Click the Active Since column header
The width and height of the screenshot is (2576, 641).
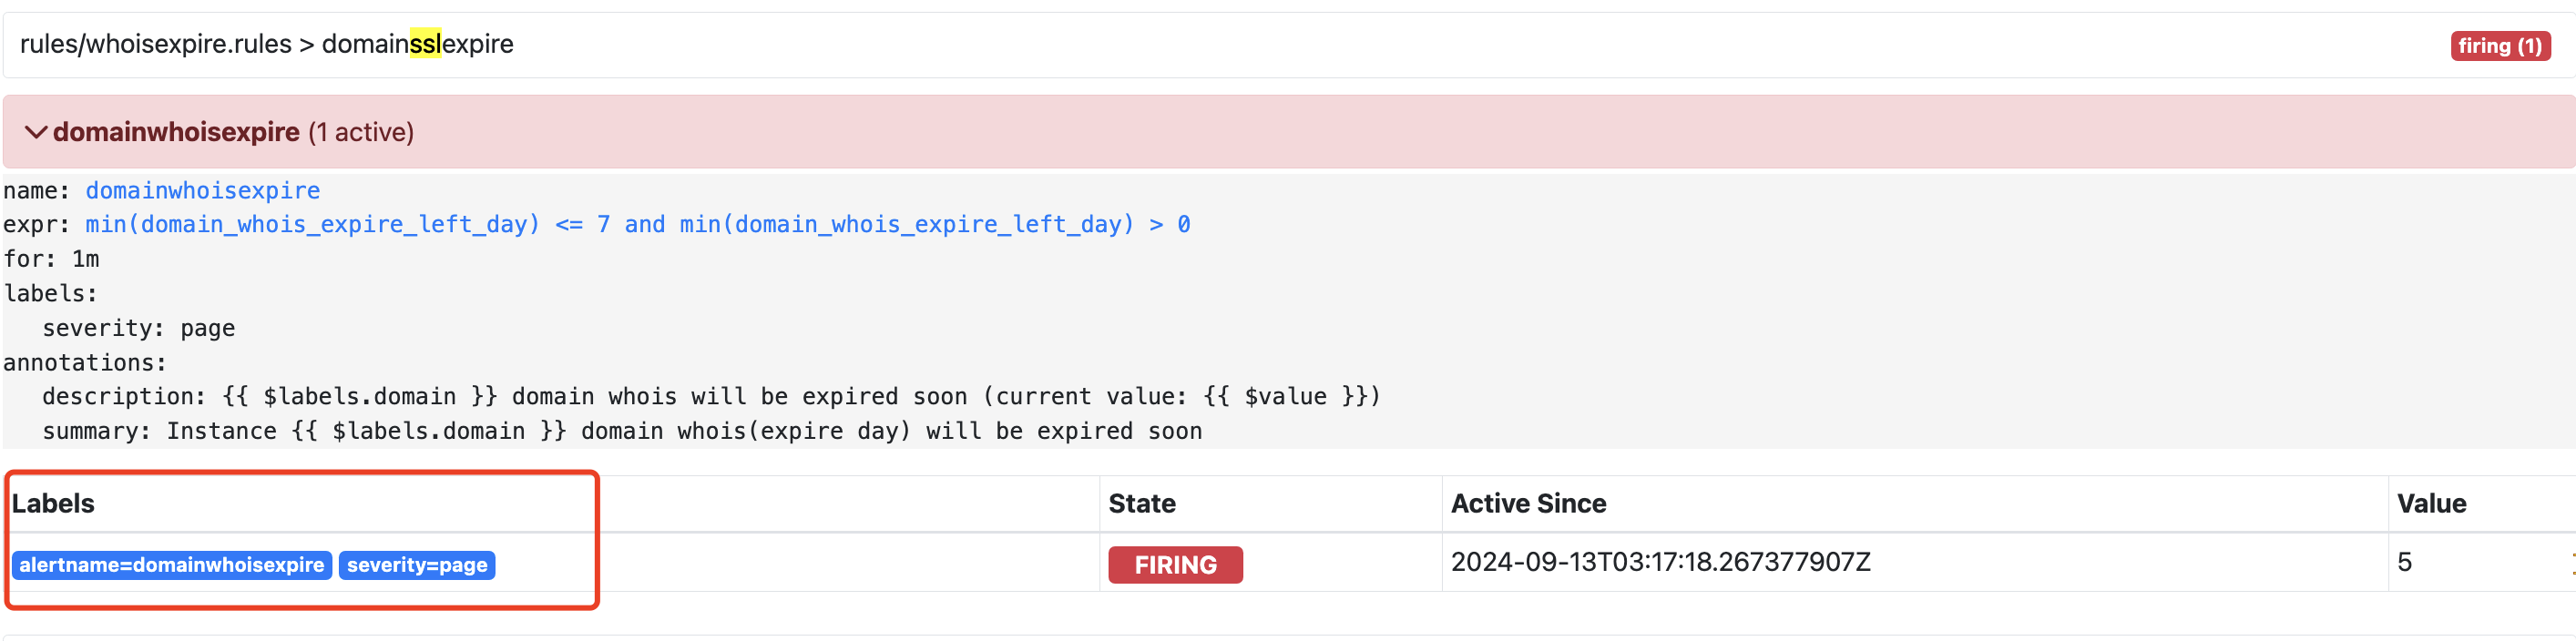coord(1528,503)
